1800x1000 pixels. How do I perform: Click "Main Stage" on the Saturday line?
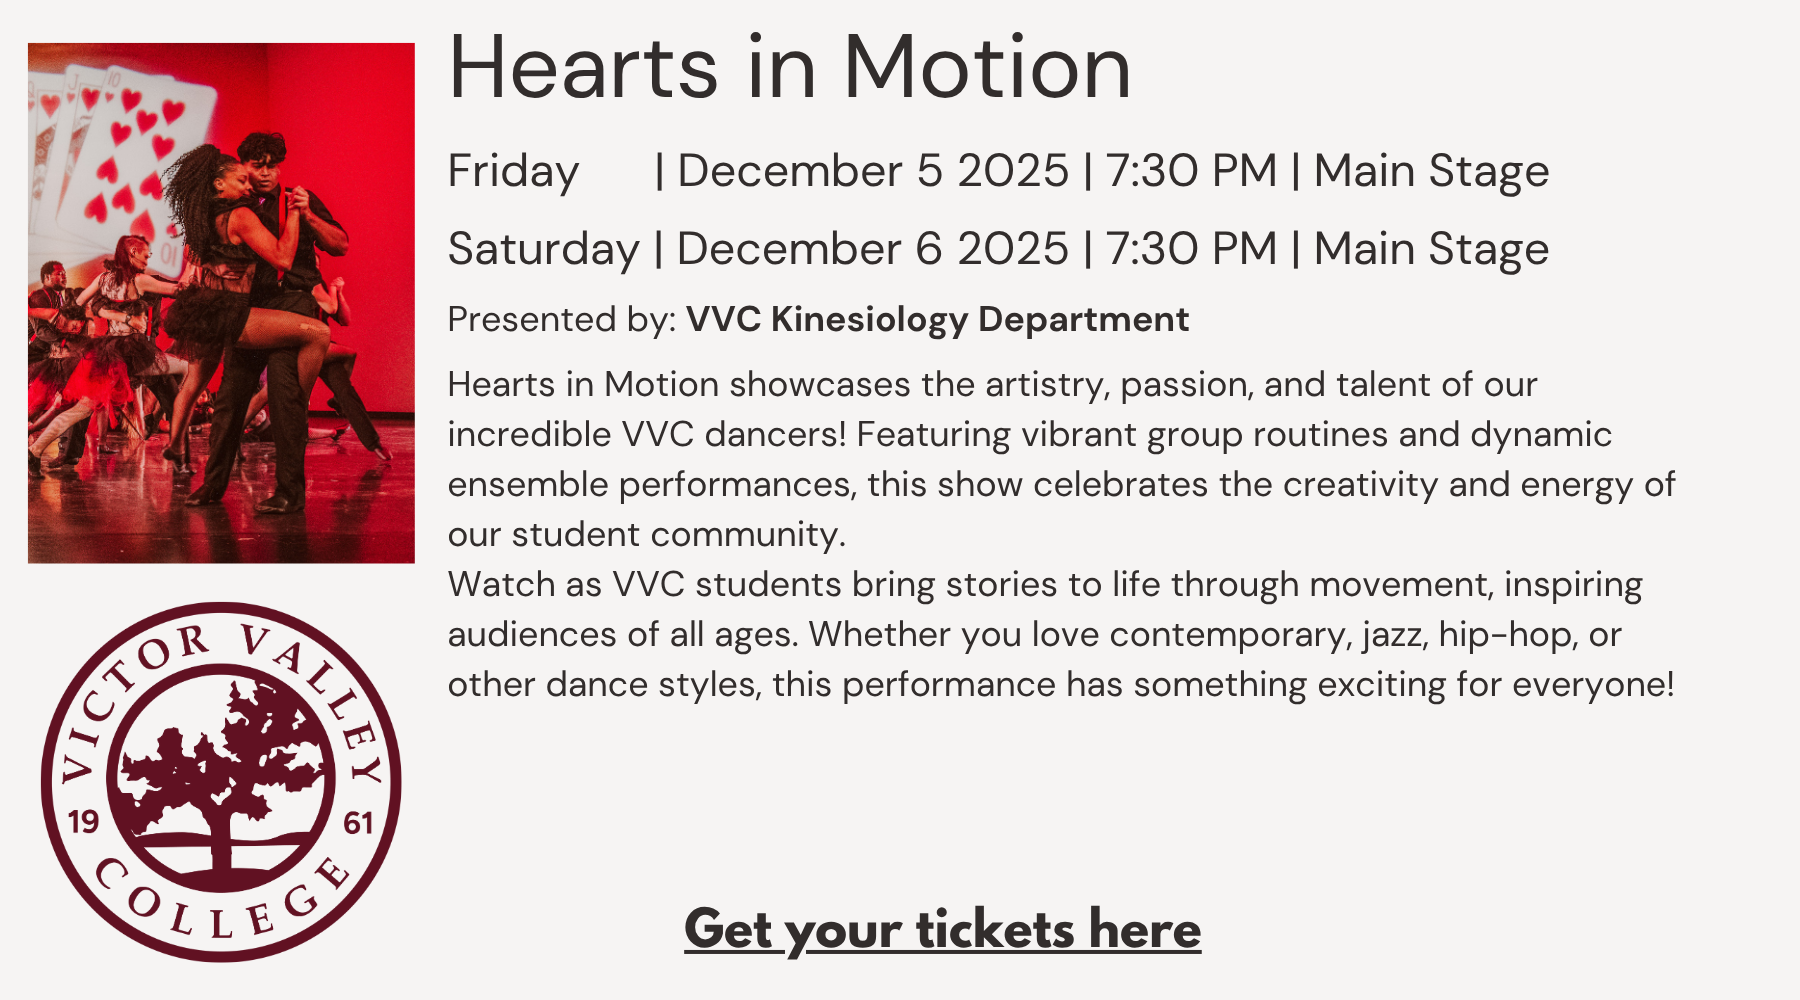tap(1431, 249)
